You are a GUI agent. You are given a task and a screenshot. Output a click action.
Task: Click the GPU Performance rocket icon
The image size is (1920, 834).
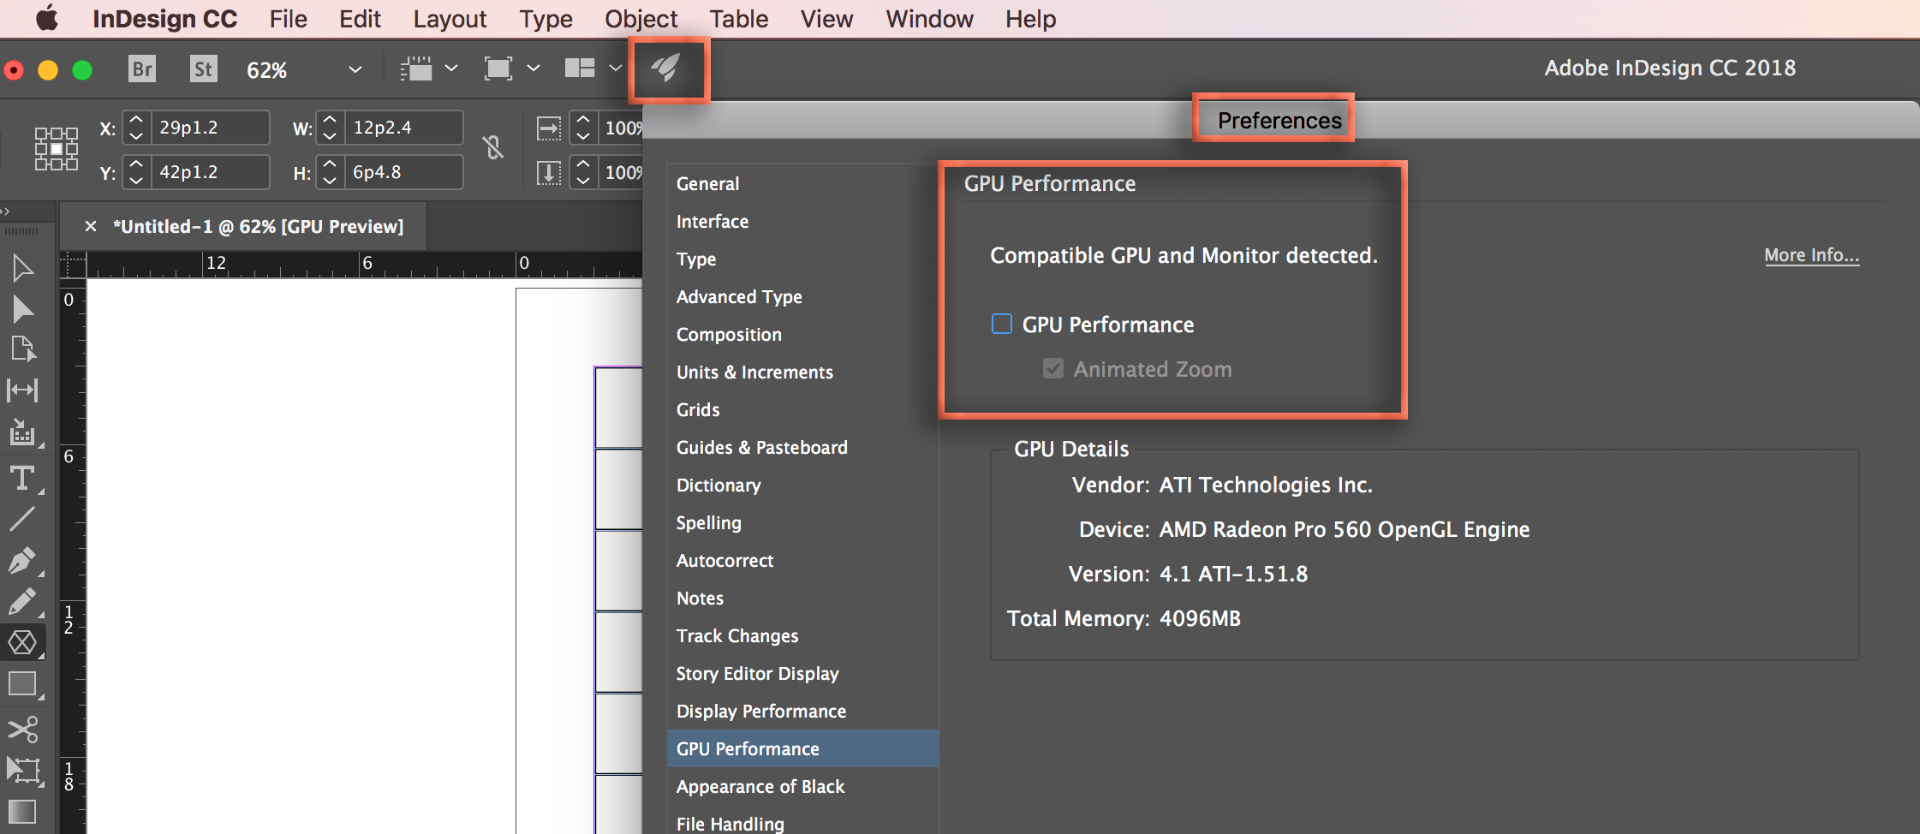pos(666,69)
